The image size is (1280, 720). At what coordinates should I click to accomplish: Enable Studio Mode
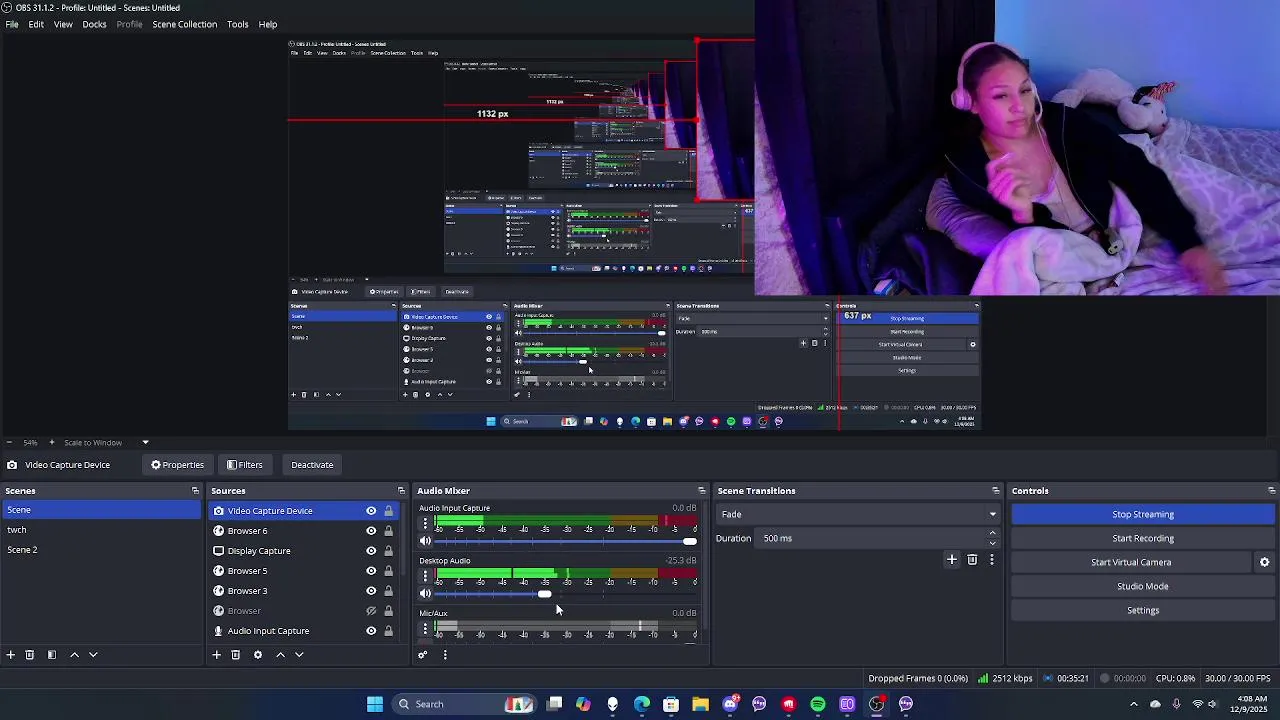tap(1143, 586)
